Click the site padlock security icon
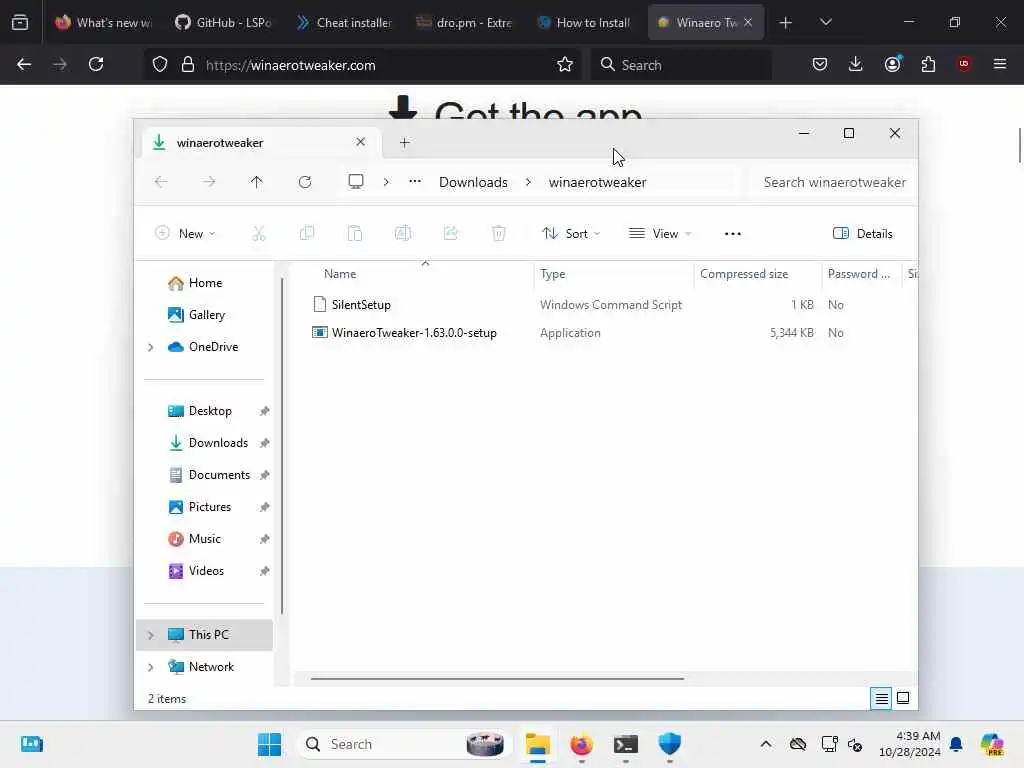 pos(188,65)
